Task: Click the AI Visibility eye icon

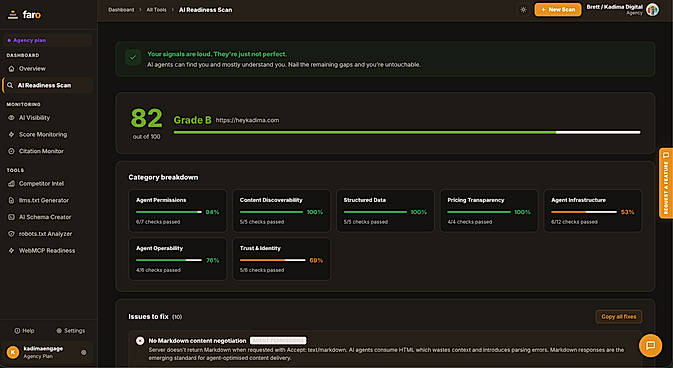Action: (x=12, y=118)
